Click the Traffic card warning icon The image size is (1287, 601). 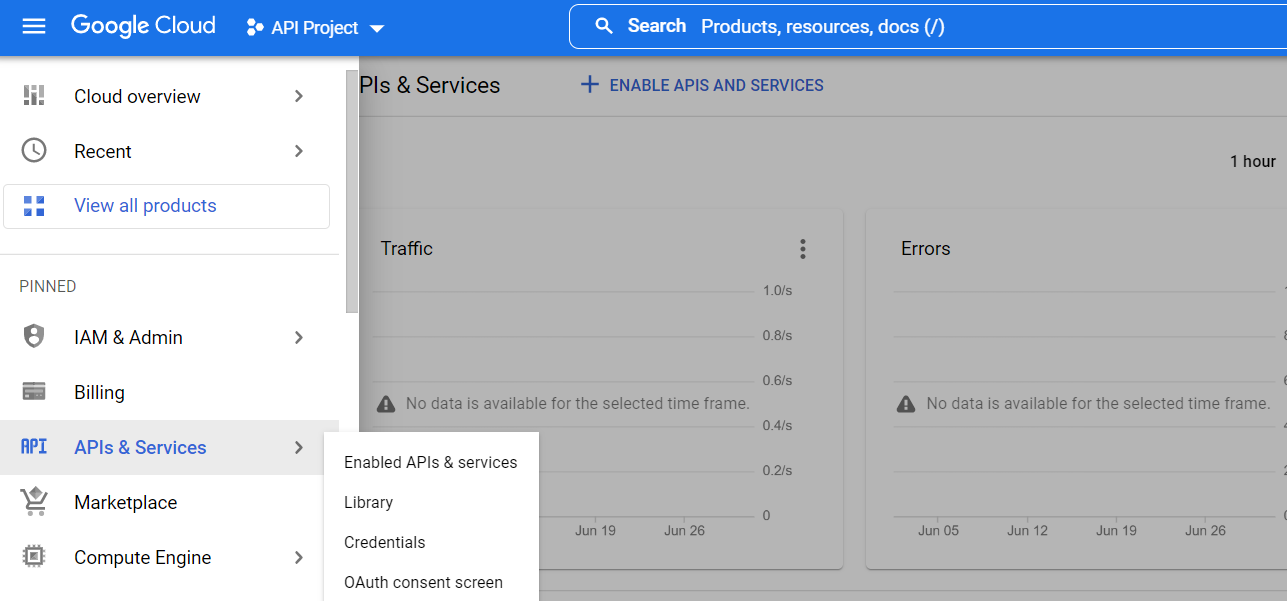pyautogui.click(x=385, y=404)
